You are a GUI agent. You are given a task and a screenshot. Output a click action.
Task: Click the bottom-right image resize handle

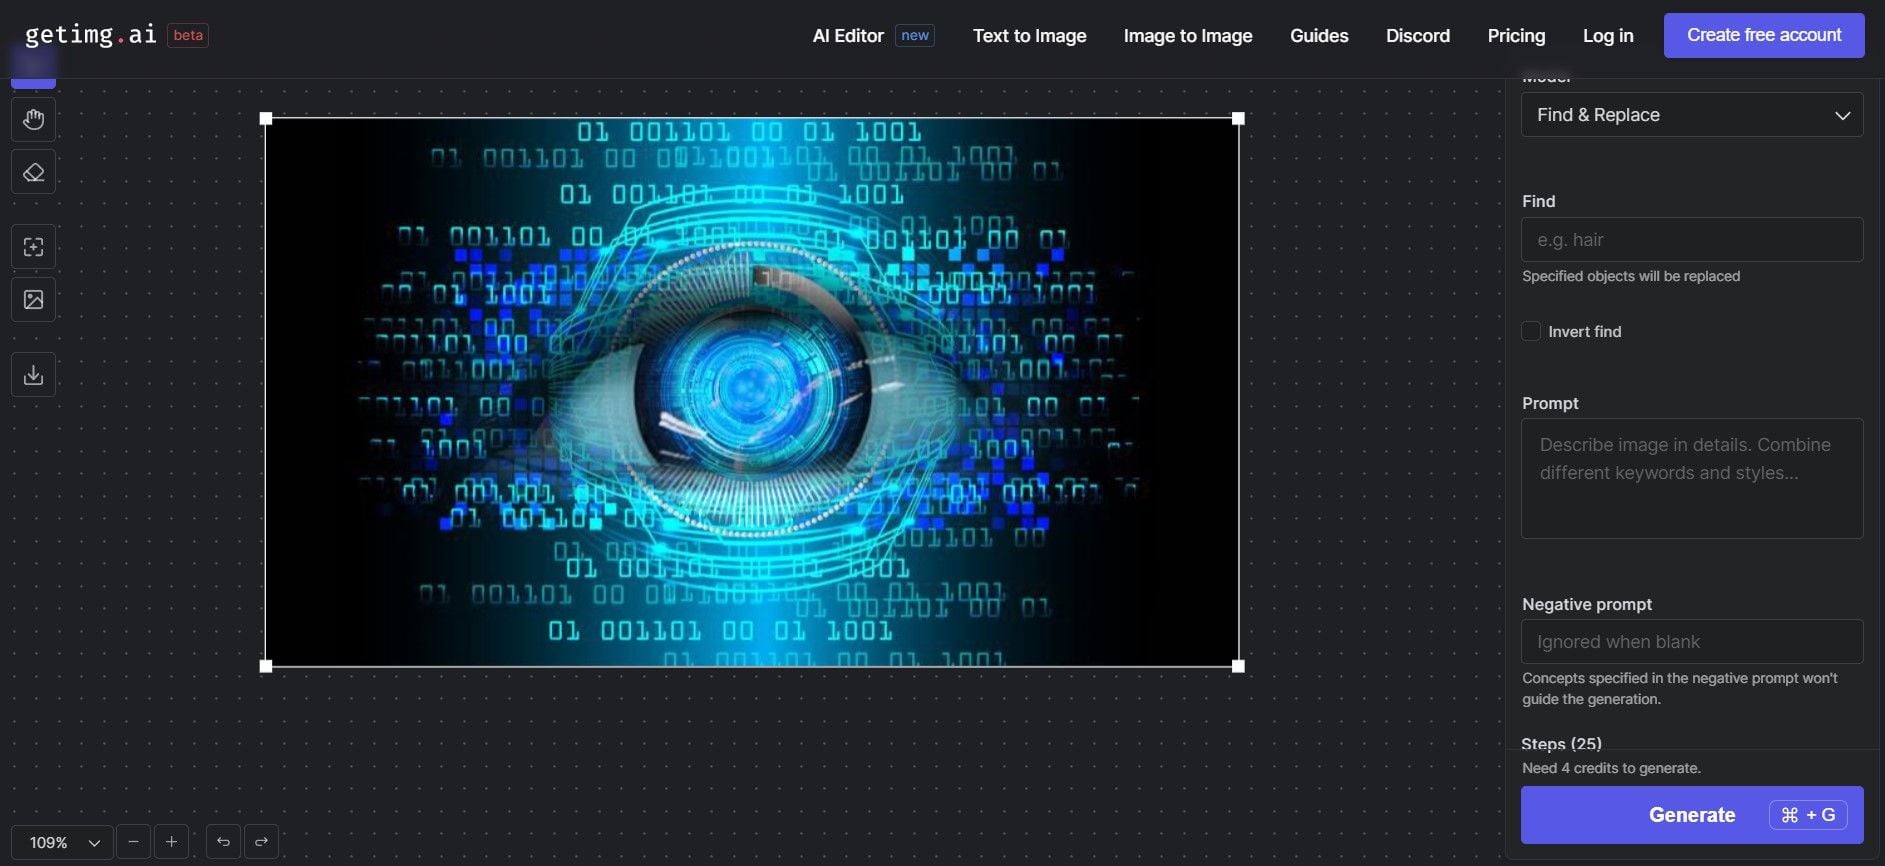pyautogui.click(x=1238, y=666)
